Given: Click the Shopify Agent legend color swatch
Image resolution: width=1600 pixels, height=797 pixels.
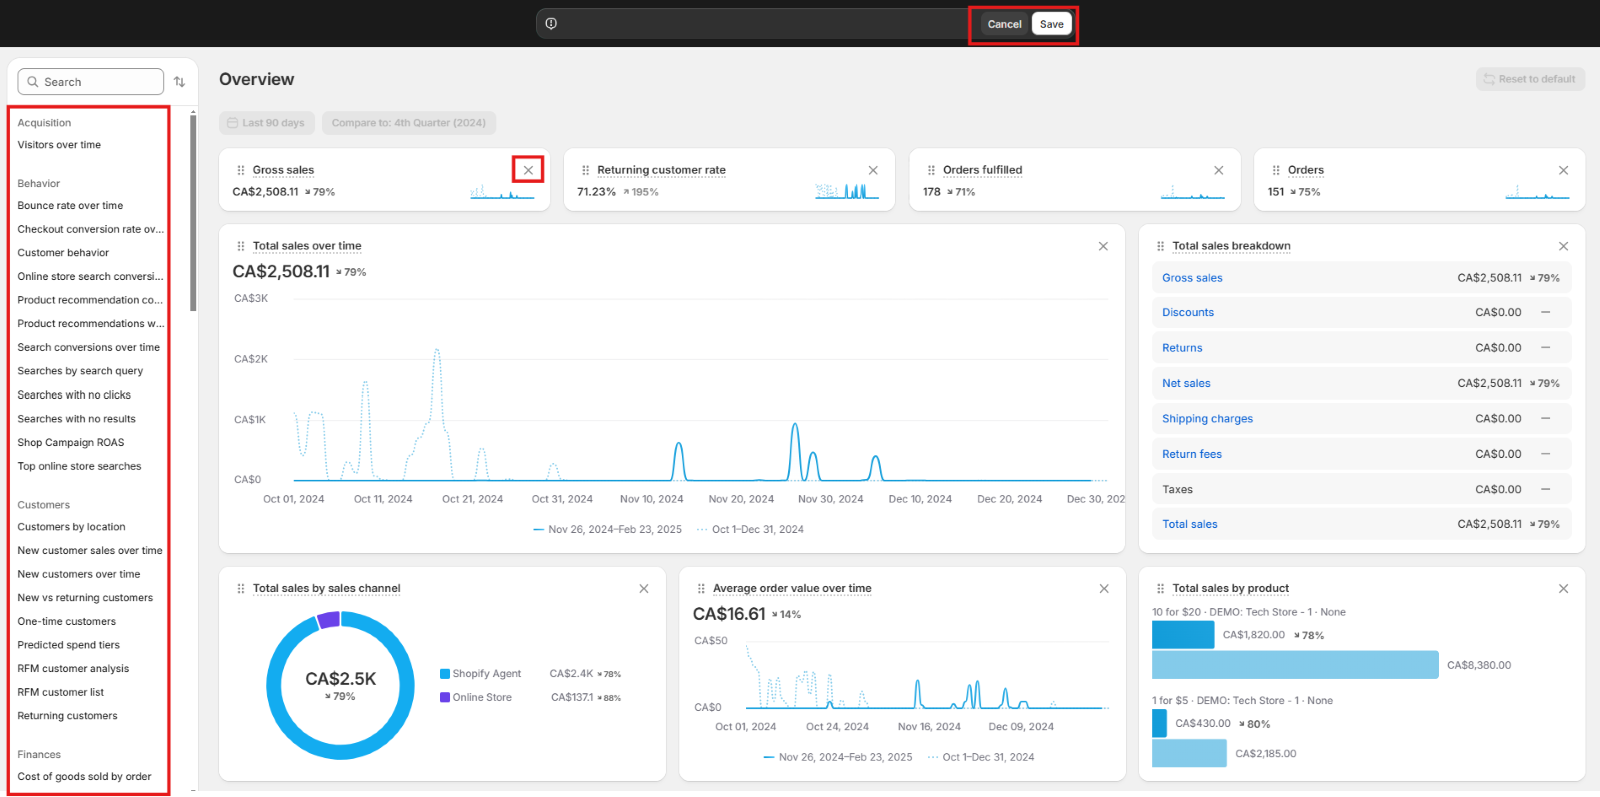Looking at the screenshot, I should click(445, 674).
